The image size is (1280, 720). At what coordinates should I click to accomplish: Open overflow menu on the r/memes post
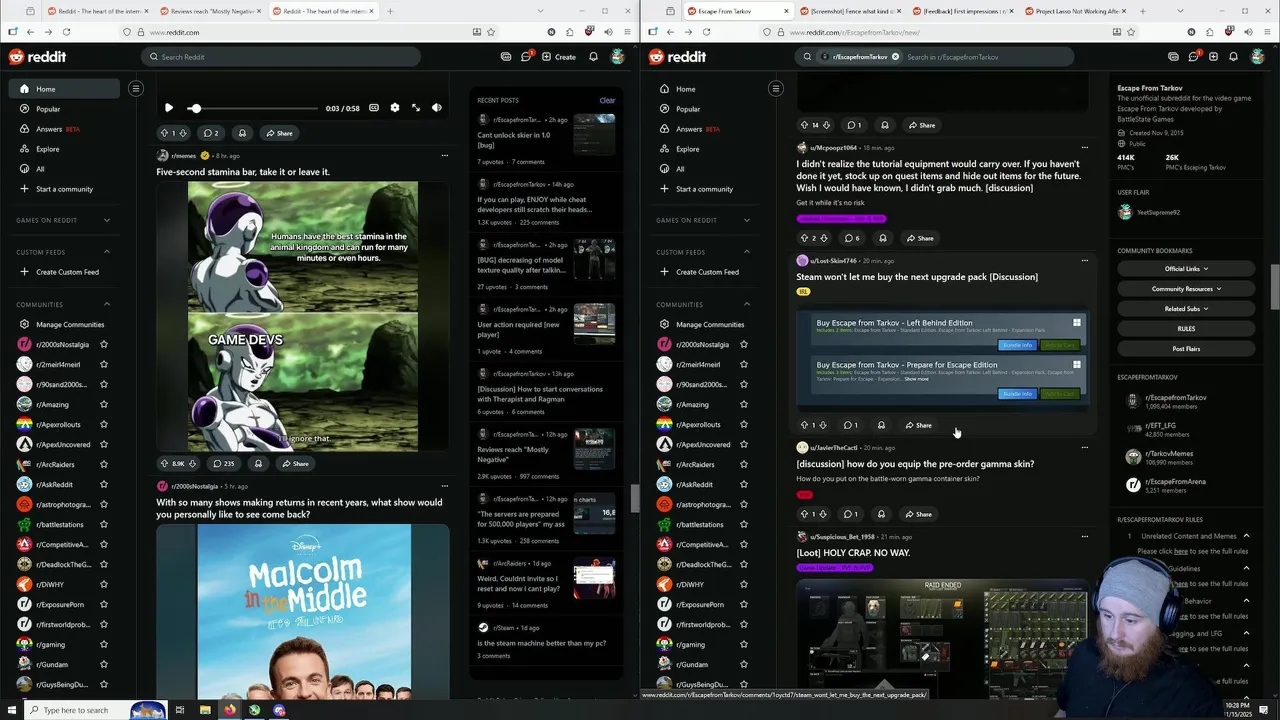pyautogui.click(x=444, y=156)
